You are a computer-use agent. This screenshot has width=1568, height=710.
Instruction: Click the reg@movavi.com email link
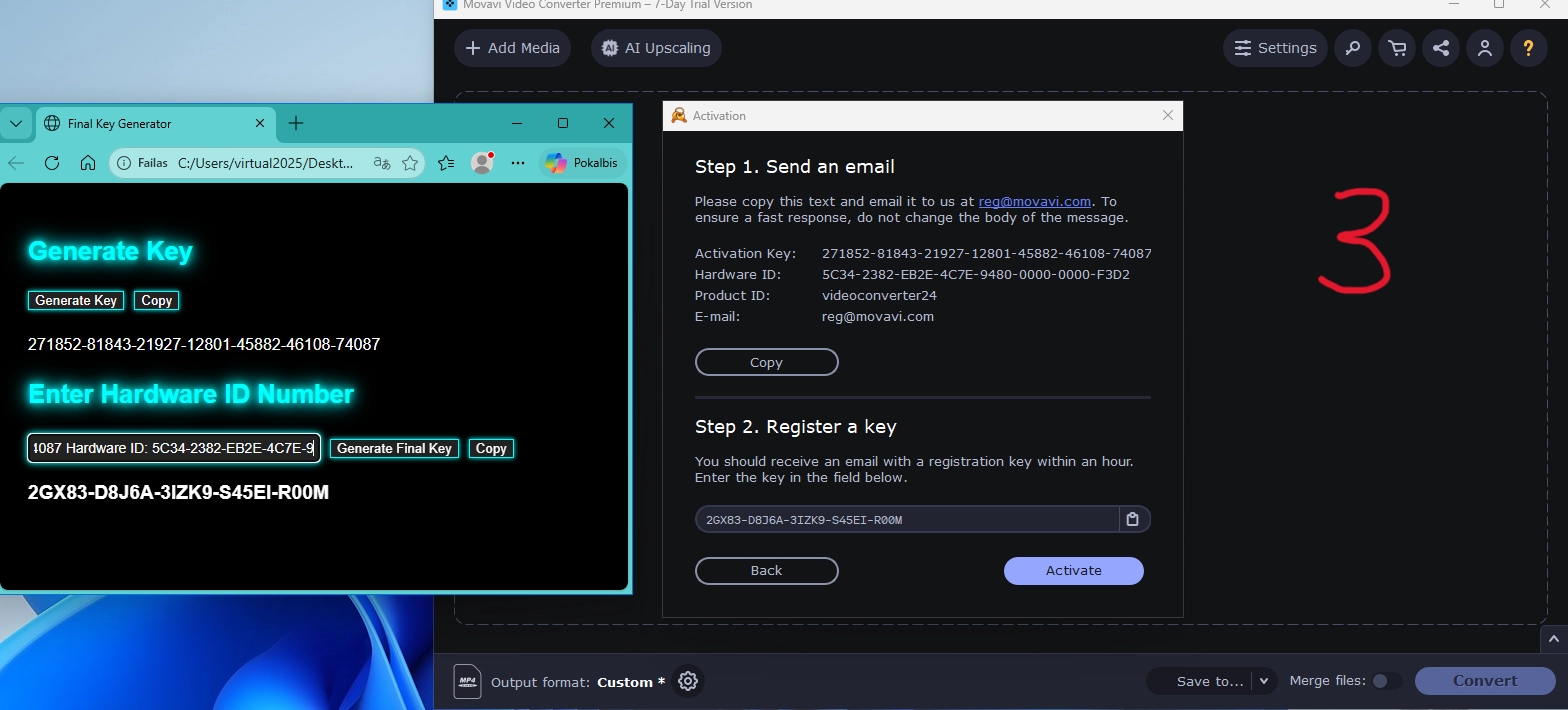pyautogui.click(x=1034, y=201)
